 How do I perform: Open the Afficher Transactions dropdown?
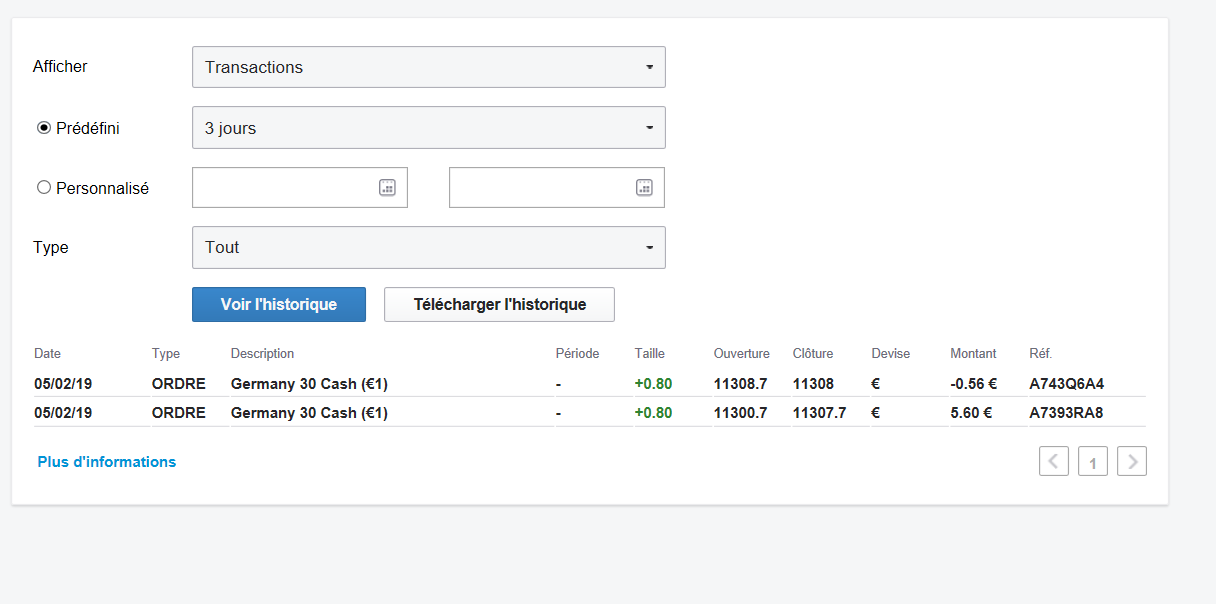click(x=428, y=67)
